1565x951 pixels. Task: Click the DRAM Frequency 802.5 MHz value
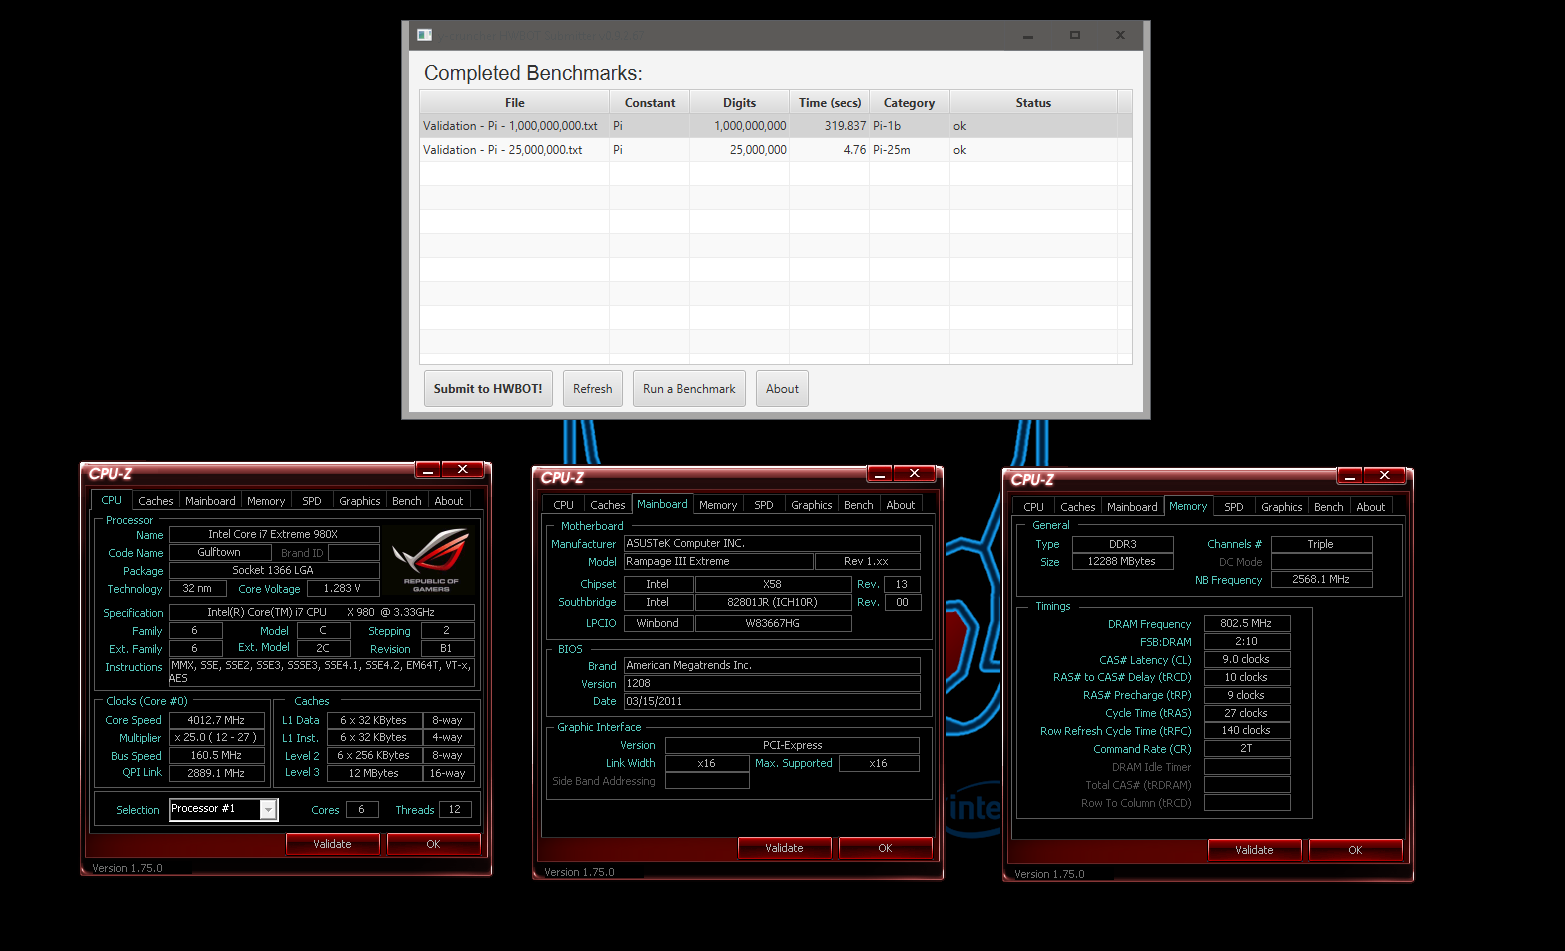tap(1247, 624)
